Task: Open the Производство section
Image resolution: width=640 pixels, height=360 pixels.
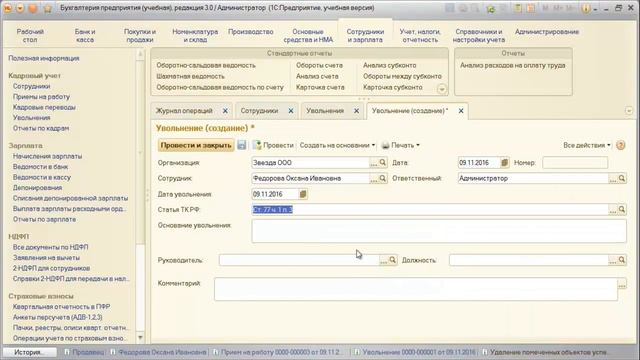Action: point(251,32)
